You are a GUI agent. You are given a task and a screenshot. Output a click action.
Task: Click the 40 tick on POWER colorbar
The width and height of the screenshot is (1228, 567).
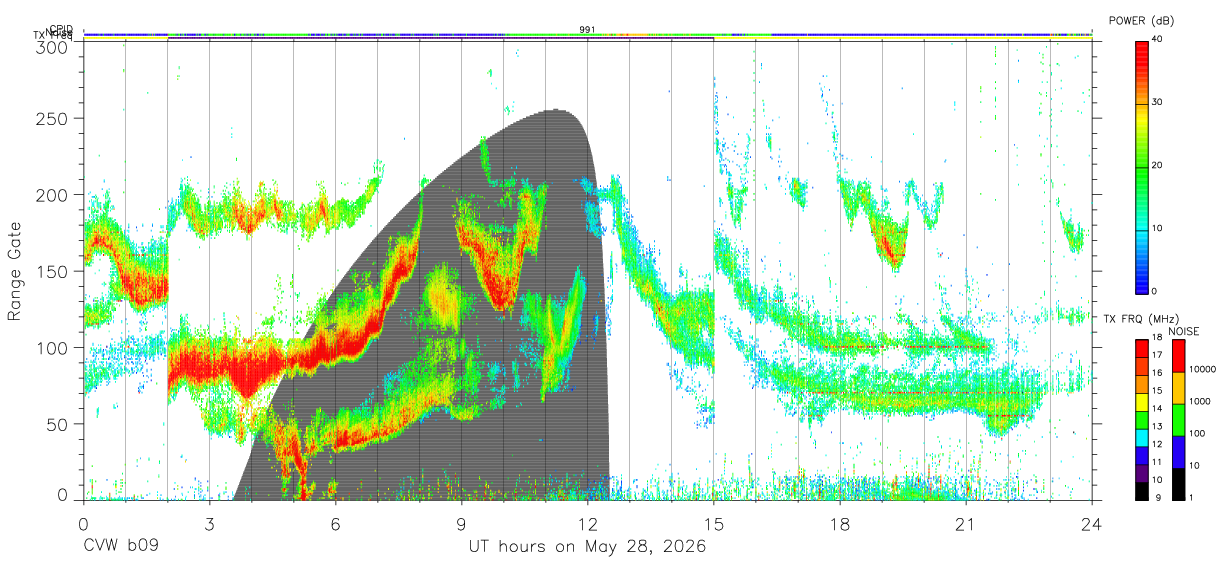pyautogui.click(x=1157, y=39)
